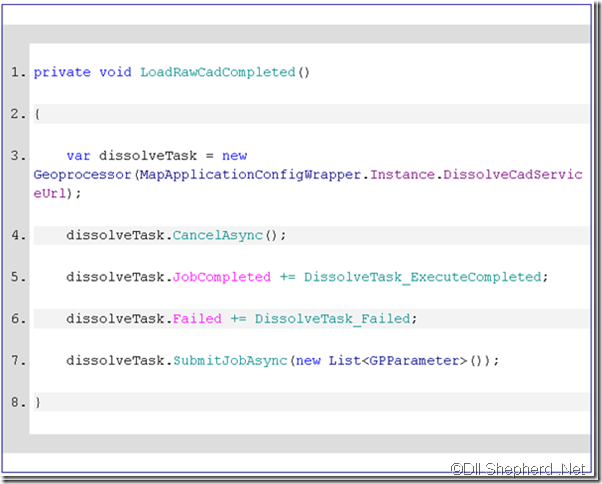Click the Geoprocessor class name

pyautogui.click(x=83, y=175)
